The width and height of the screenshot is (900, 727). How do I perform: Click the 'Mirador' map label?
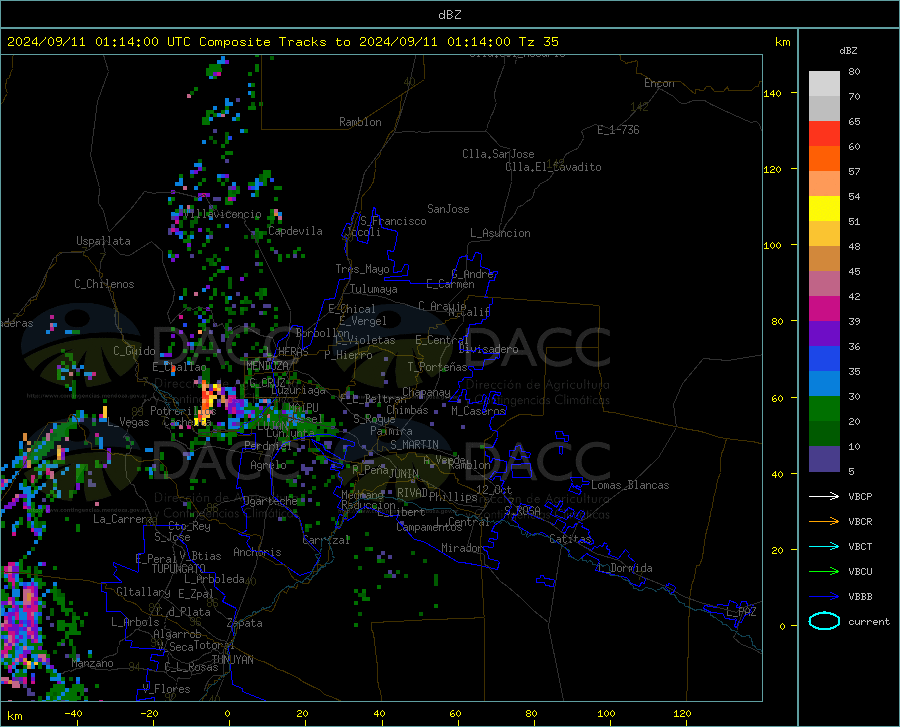461,548
